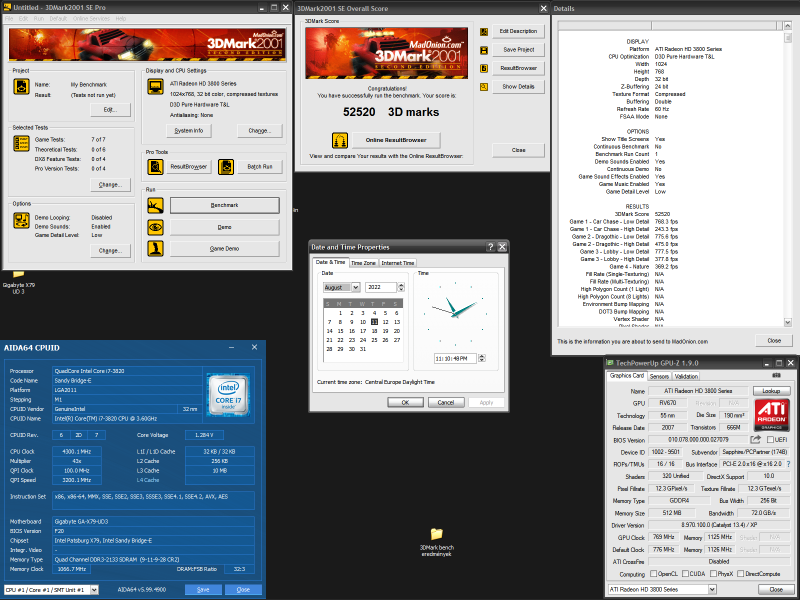Click the Change button in Display and CPU Settings

[260, 131]
